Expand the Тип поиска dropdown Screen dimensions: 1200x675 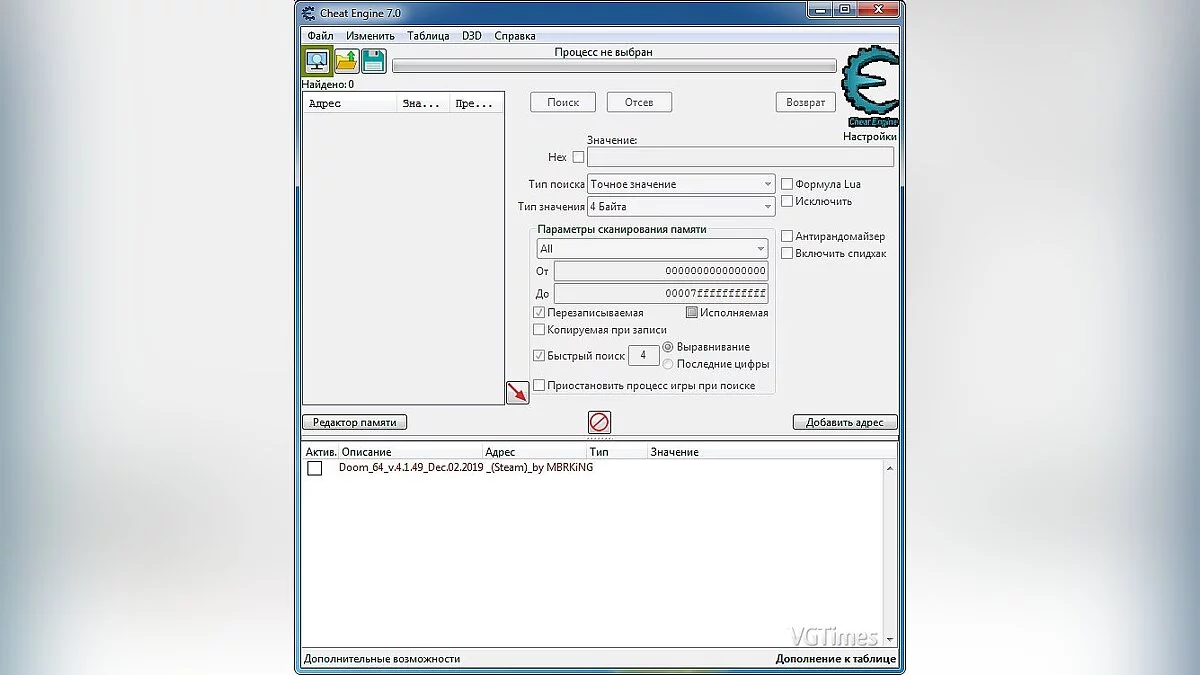coord(681,184)
